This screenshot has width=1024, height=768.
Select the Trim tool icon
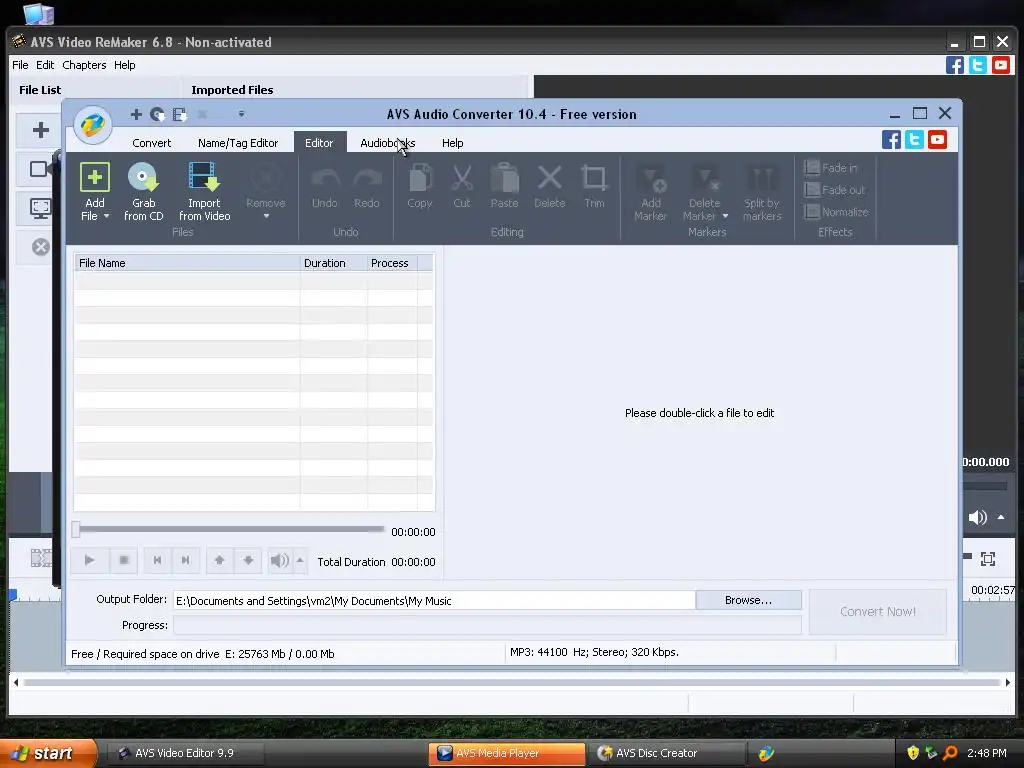[x=594, y=178]
